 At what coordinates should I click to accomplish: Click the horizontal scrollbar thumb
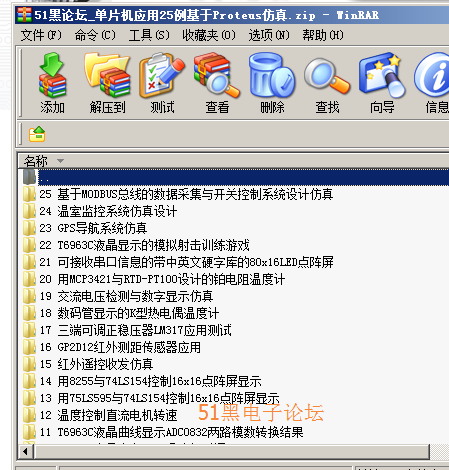point(231,452)
